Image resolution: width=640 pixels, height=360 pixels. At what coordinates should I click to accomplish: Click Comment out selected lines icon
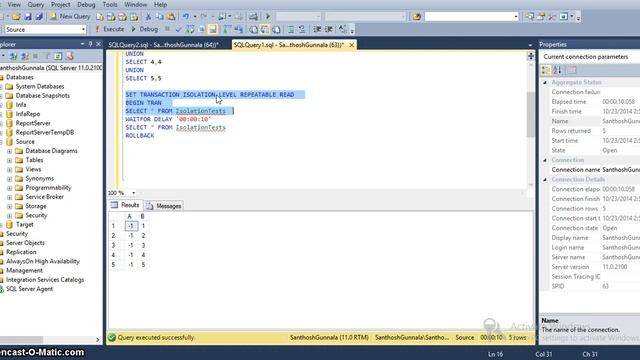(291, 29)
